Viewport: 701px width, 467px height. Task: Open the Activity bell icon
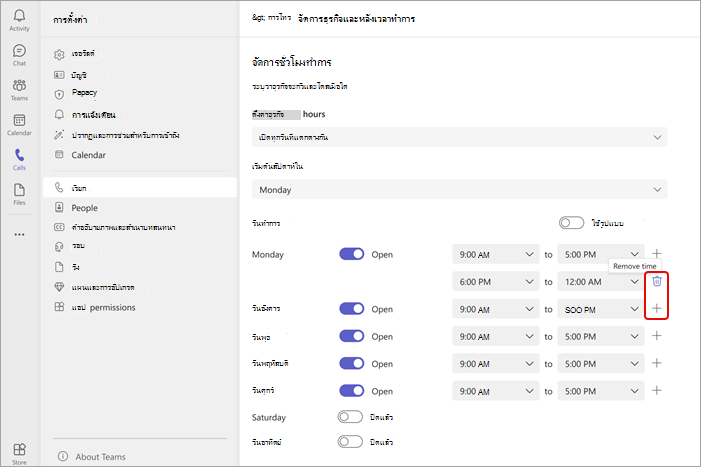coord(19,20)
